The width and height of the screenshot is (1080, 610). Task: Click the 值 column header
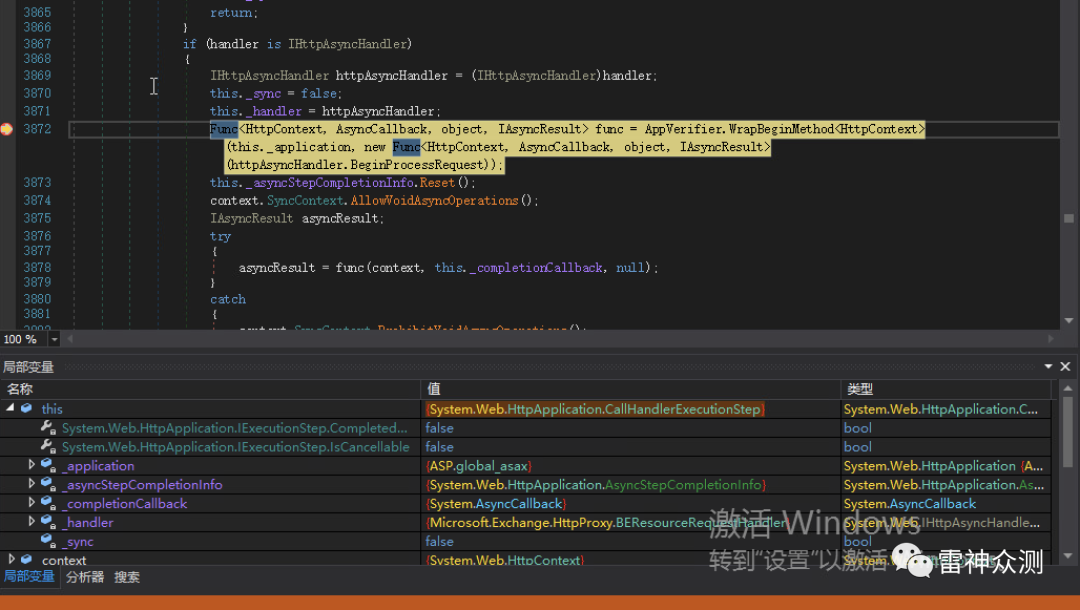point(630,389)
